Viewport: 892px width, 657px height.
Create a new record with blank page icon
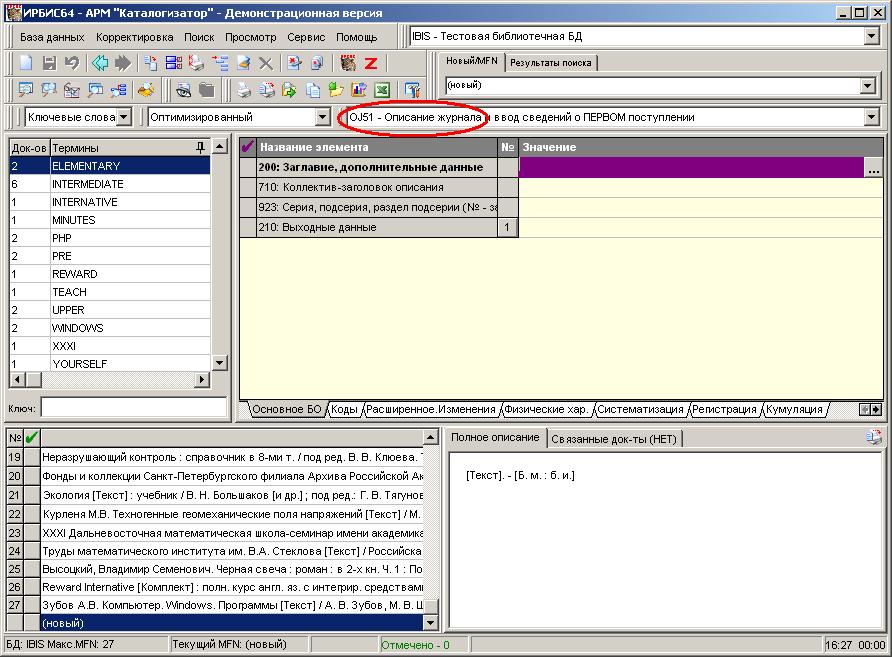26,63
